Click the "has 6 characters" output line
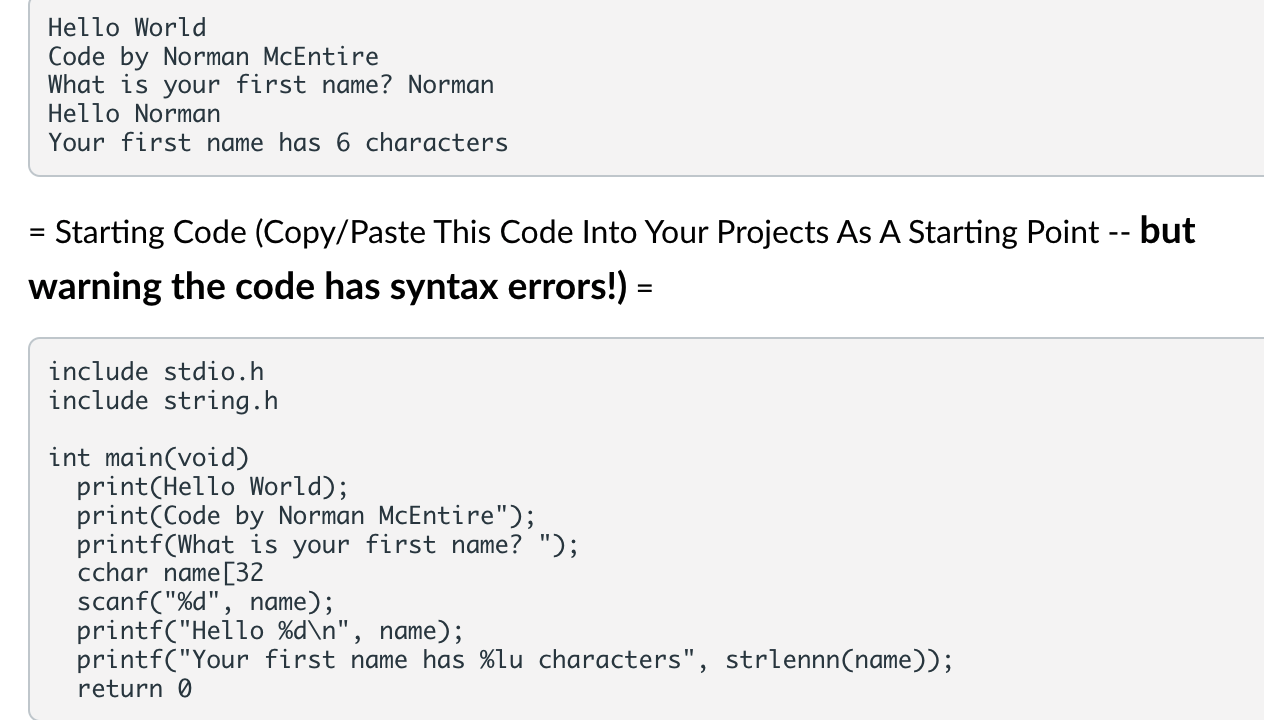The image size is (1264, 720). (277, 143)
